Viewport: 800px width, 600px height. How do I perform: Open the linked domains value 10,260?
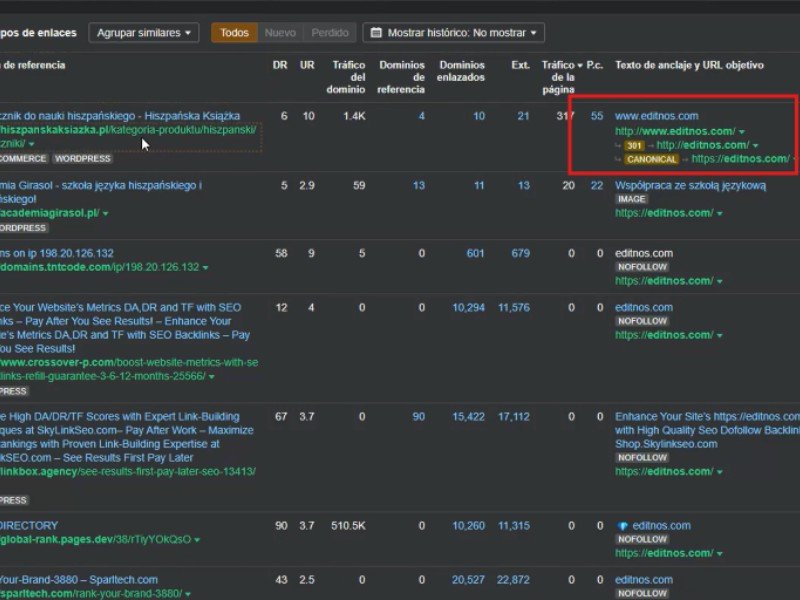468,526
